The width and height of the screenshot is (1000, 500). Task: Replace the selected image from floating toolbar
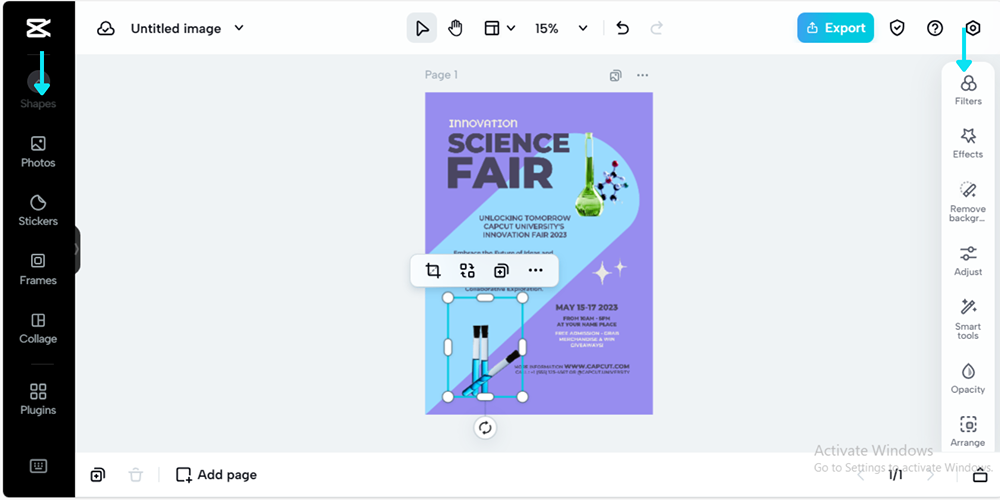coord(467,270)
